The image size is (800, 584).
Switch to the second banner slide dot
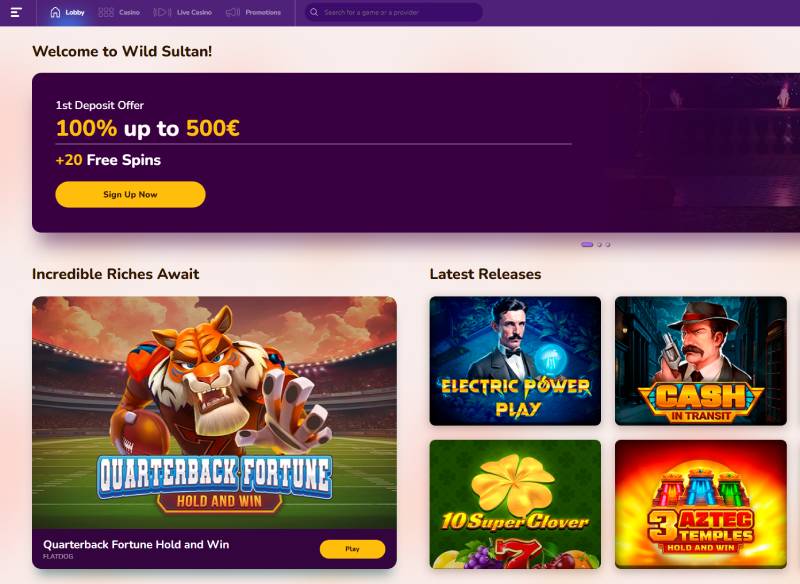pyautogui.click(x=599, y=244)
